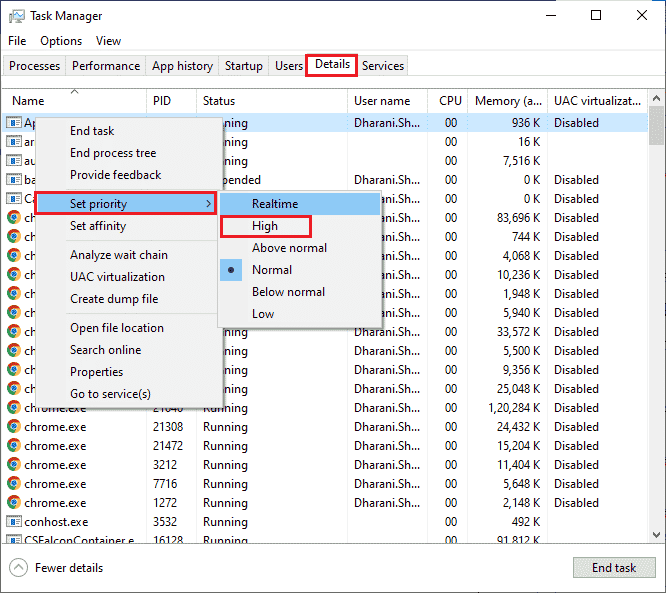Click the 7,516 K memory value

click(522, 161)
